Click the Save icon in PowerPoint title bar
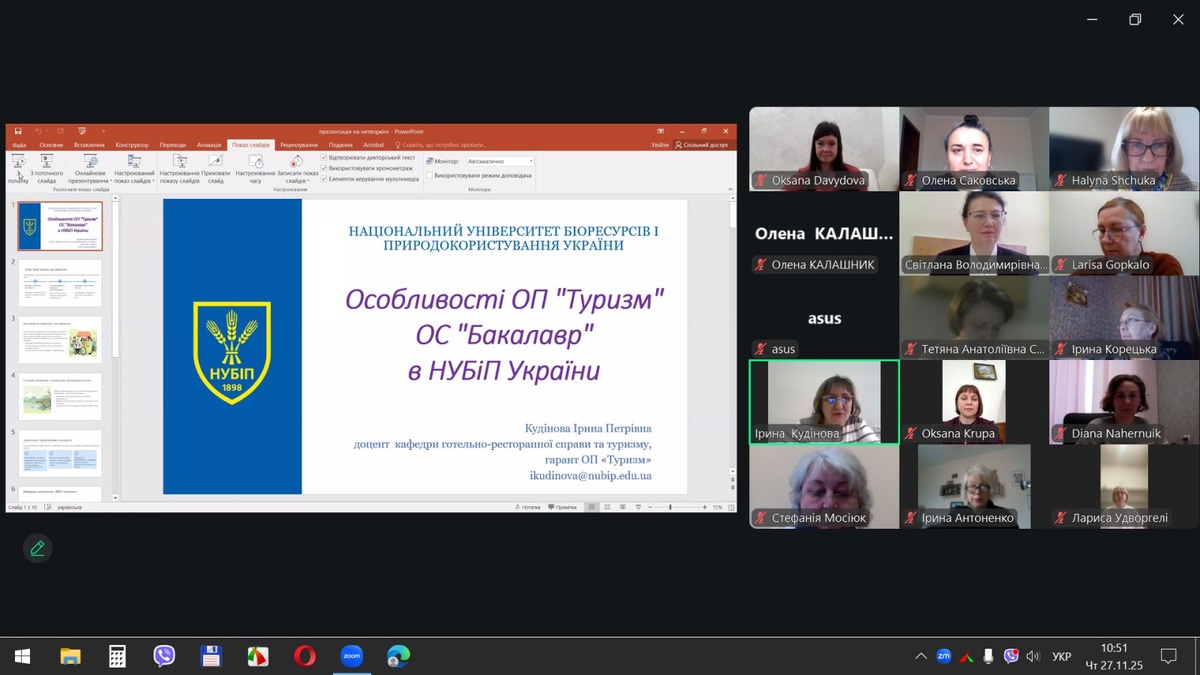Screen dimensions: 1200x675 click(18, 131)
